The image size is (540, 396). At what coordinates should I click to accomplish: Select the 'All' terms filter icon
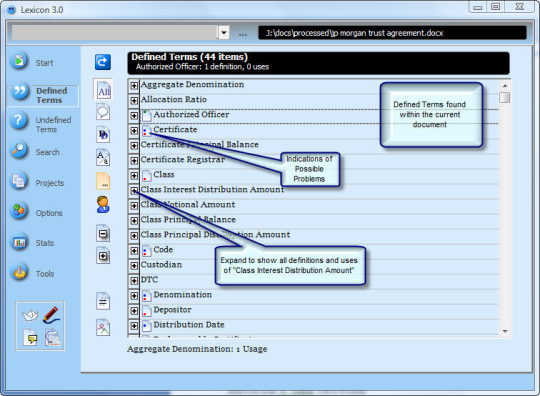coord(103,90)
